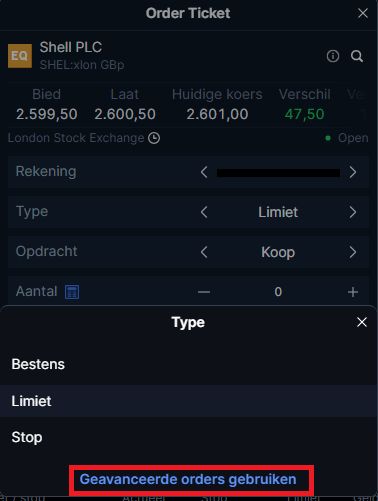This screenshot has width=378, height=501.
Task: Decrease Aantal with the minus button
Action: [x=204, y=292]
